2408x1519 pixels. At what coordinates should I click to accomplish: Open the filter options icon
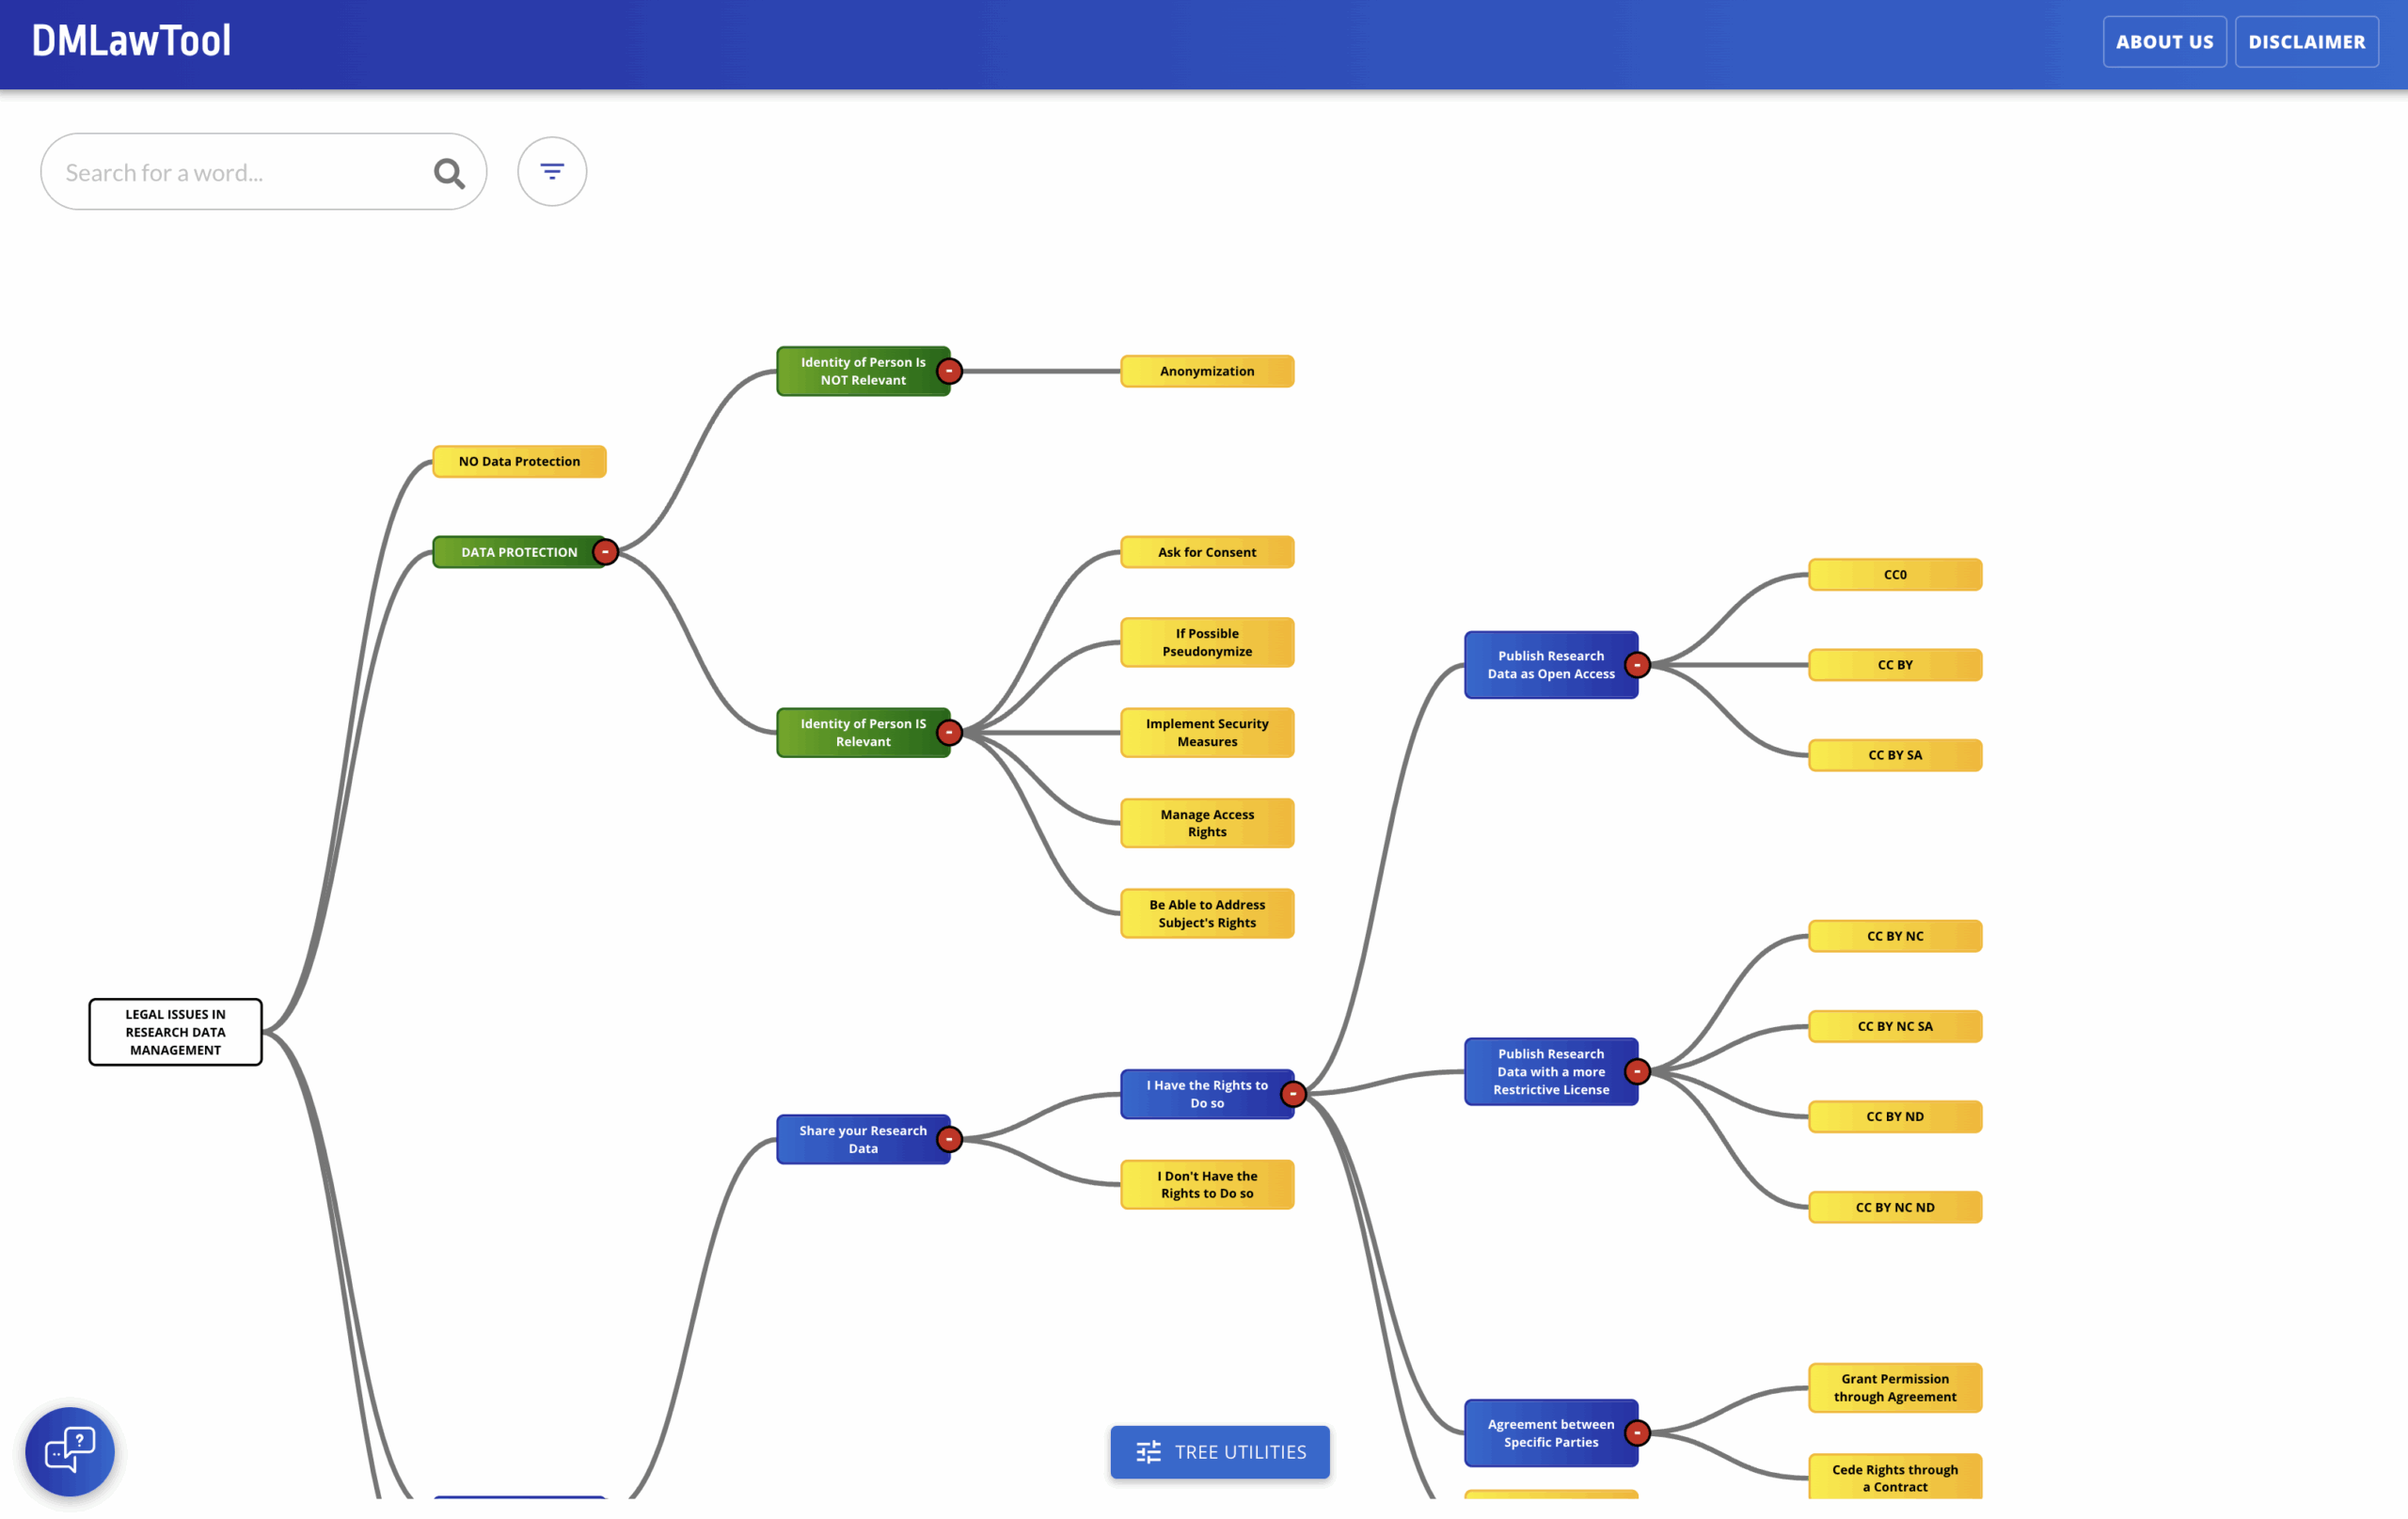pos(552,172)
